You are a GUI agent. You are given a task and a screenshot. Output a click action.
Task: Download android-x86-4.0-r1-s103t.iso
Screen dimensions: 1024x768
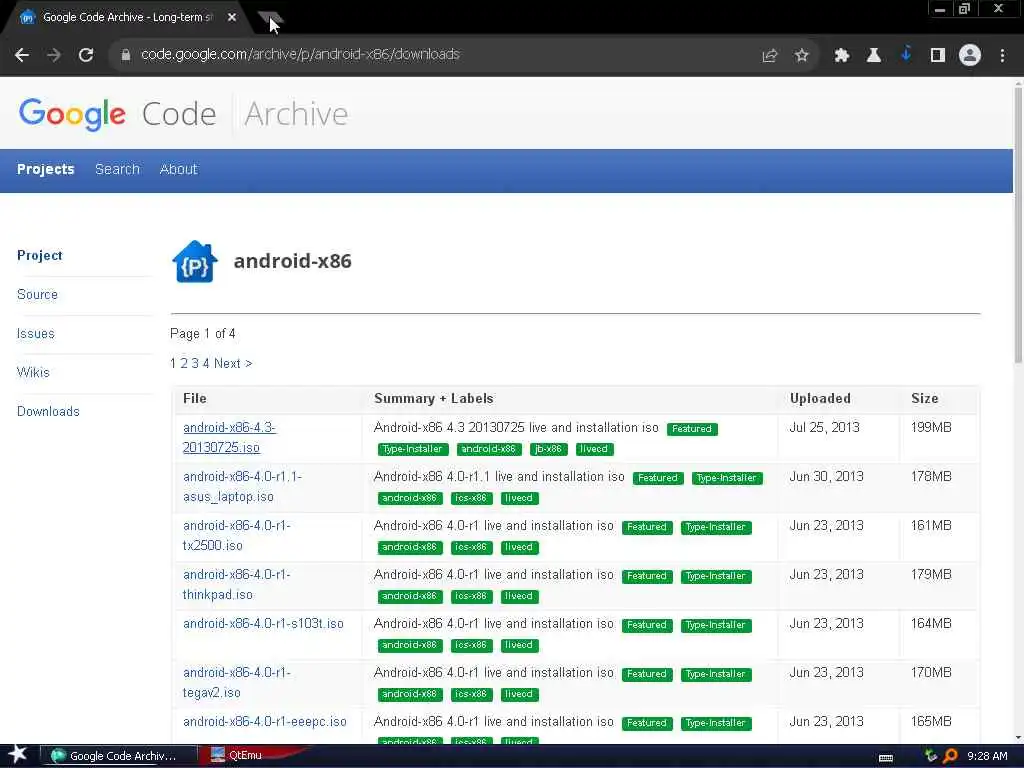[x=263, y=624]
